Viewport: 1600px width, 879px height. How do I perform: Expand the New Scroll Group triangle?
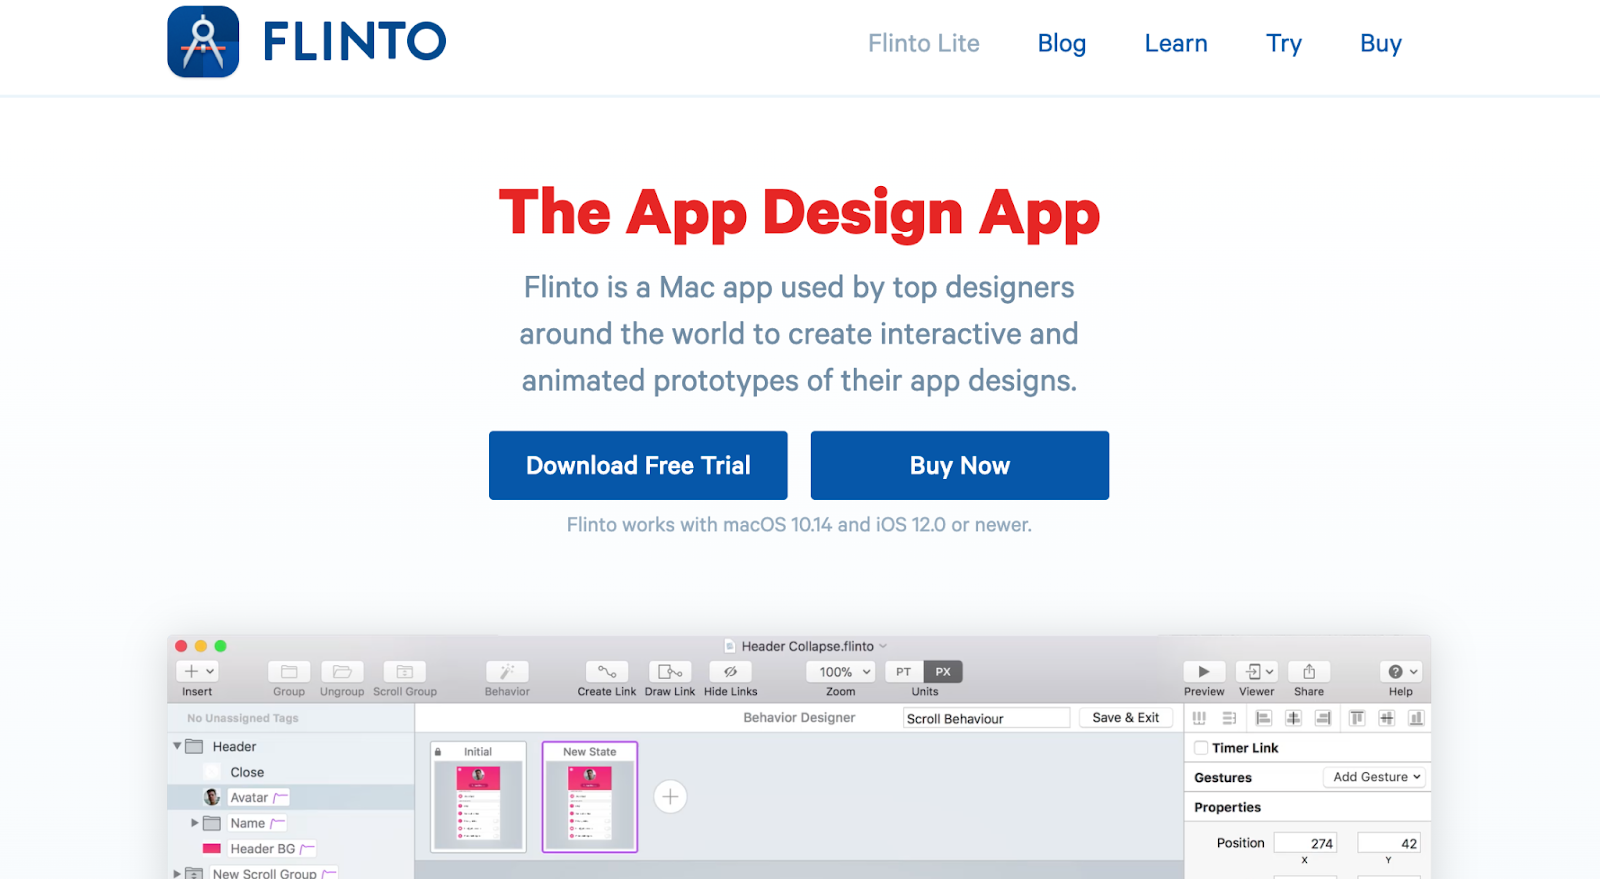(x=177, y=874)
